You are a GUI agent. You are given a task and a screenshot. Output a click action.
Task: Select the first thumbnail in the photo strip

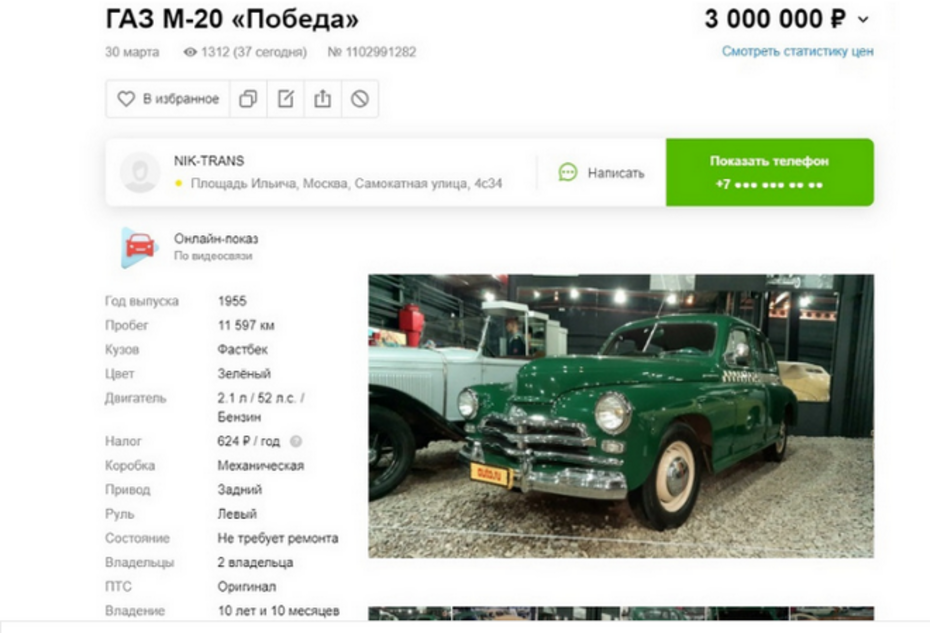point(410,614)
